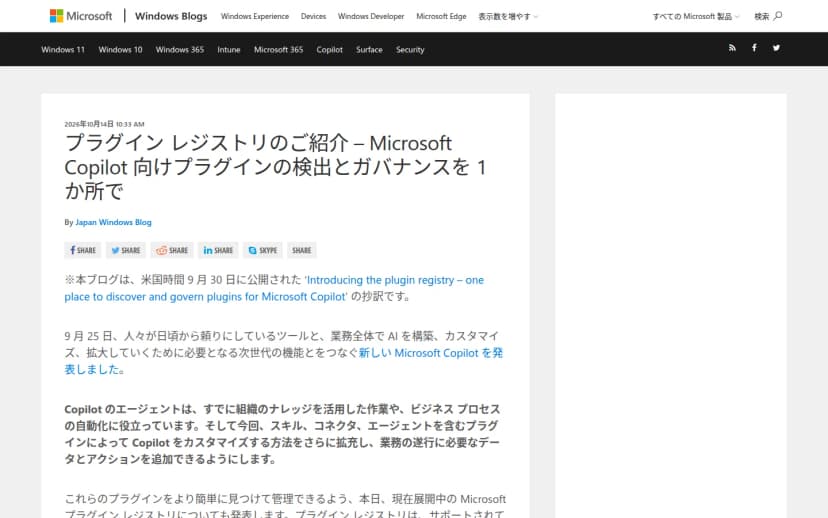Select Intune in the black nav bar
This screenshot has width=828, height=518.
[229, 50]
